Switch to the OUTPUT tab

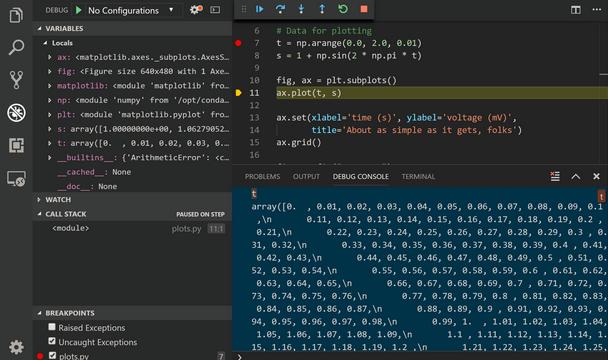click(x=306, y=177)
